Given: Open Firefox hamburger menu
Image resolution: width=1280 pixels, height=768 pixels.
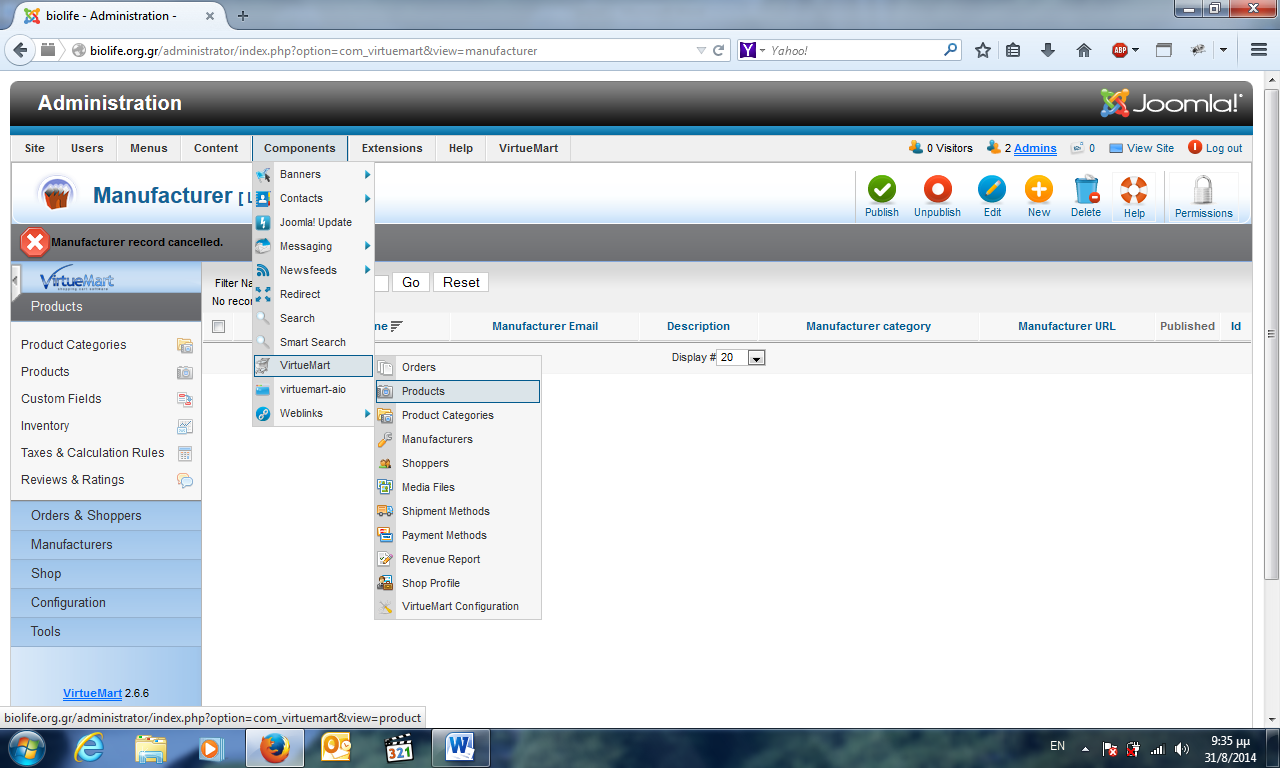Looking at the screenshot, I should (x=1259, y=50).
